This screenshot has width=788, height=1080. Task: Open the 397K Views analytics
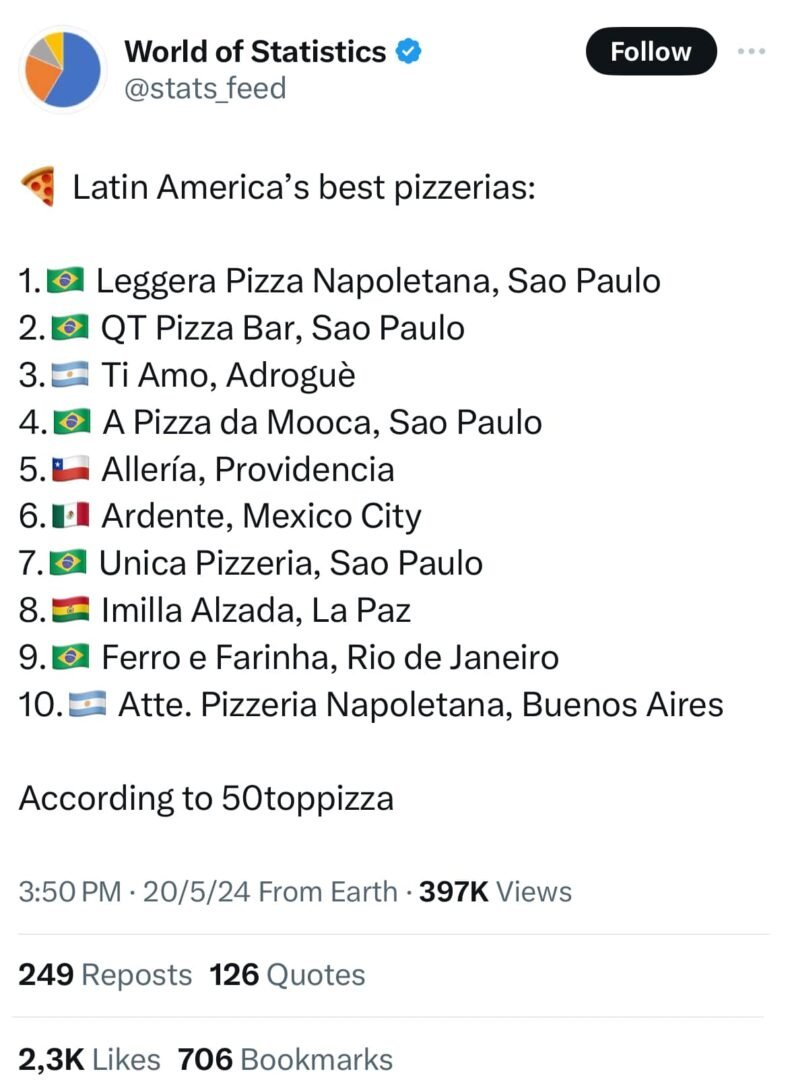[x=495, y=891]
